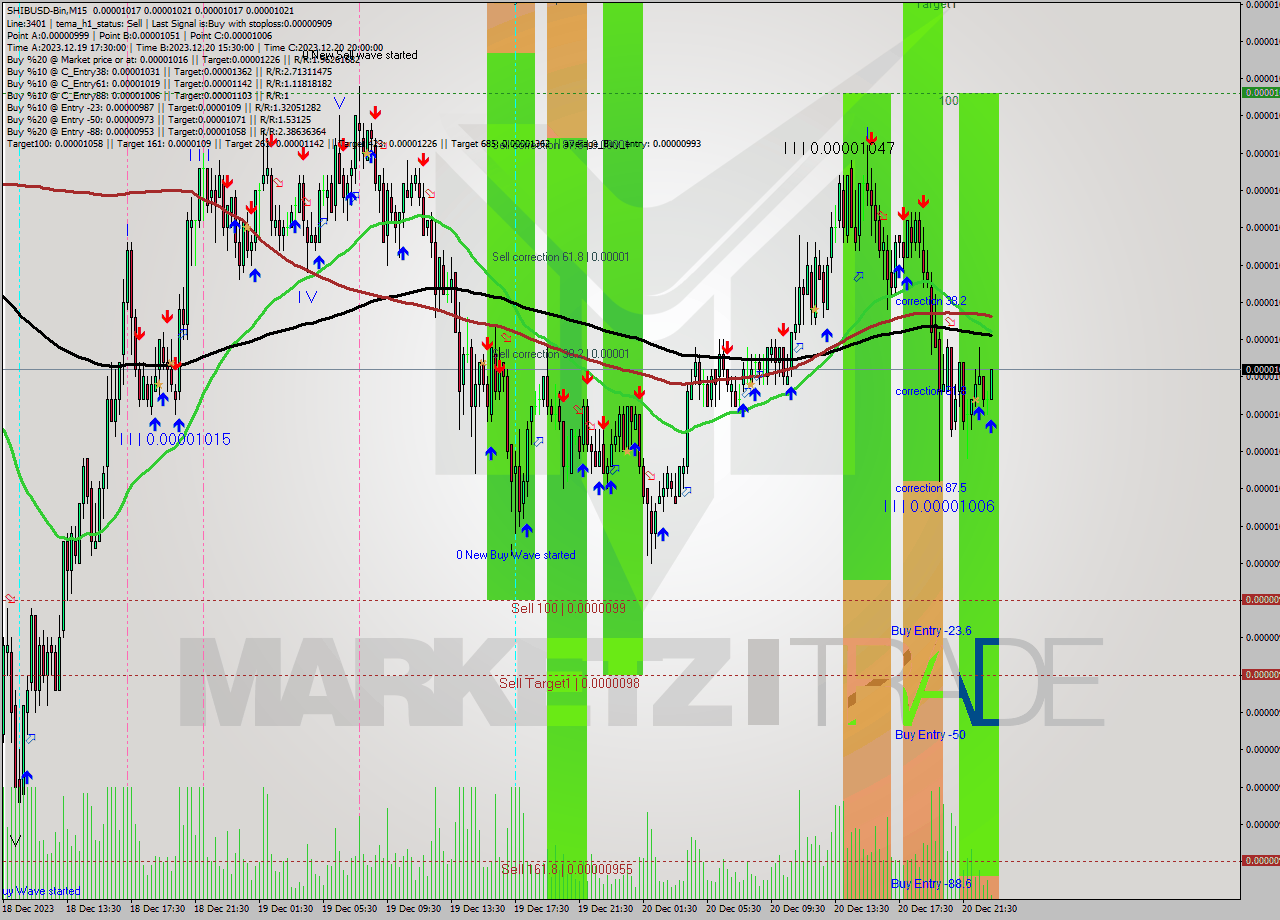1280x920 pixels.
Task: Click the blue 'correction 87.5' label
Action: point(931,488)
